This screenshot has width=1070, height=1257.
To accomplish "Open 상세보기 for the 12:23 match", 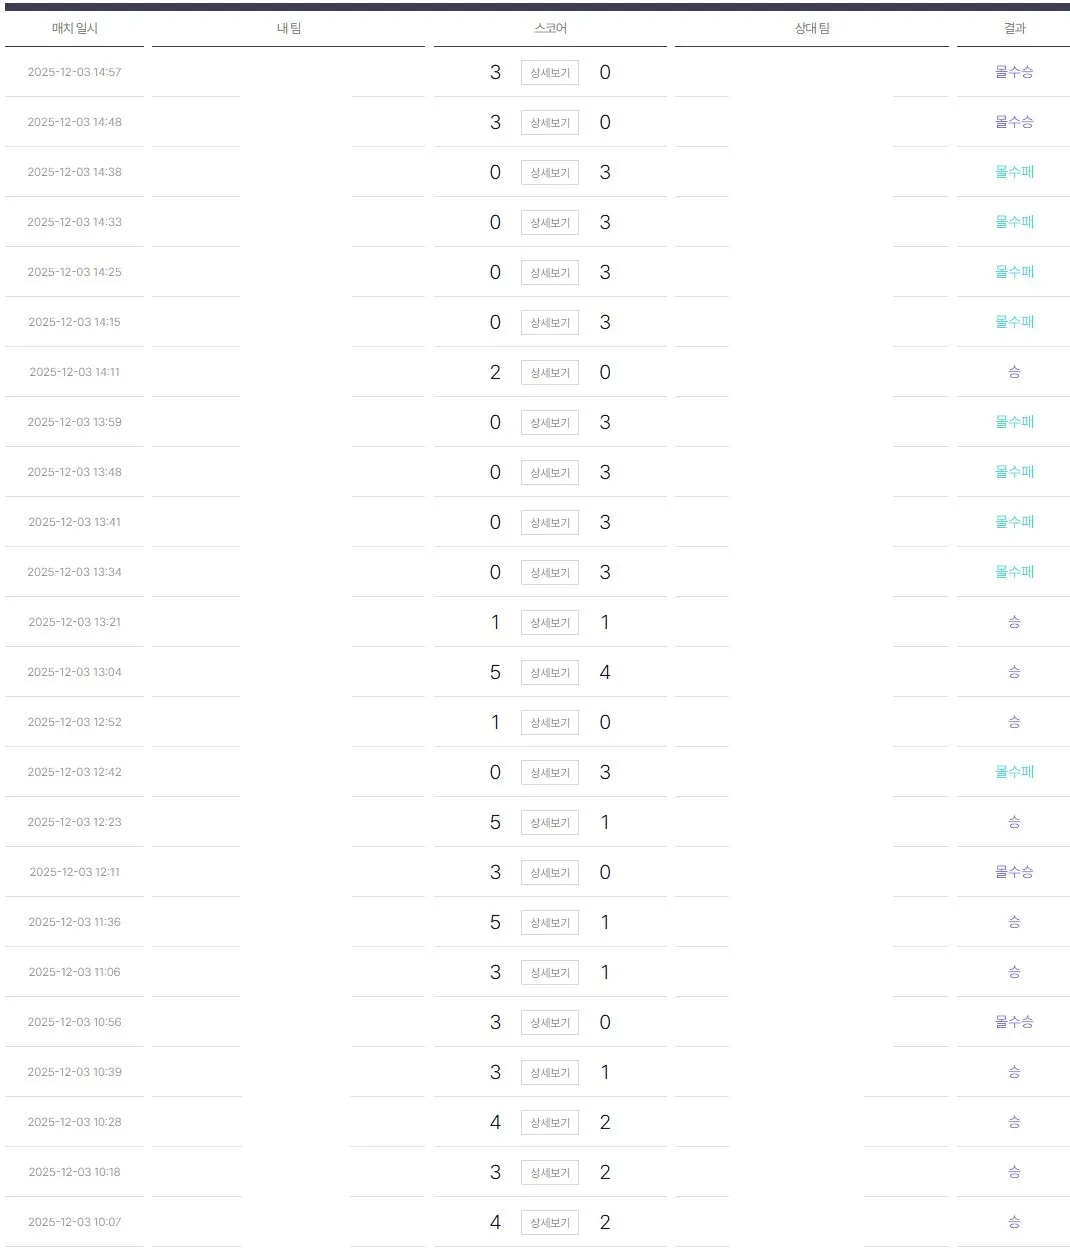I will click(x=549, y=823).
